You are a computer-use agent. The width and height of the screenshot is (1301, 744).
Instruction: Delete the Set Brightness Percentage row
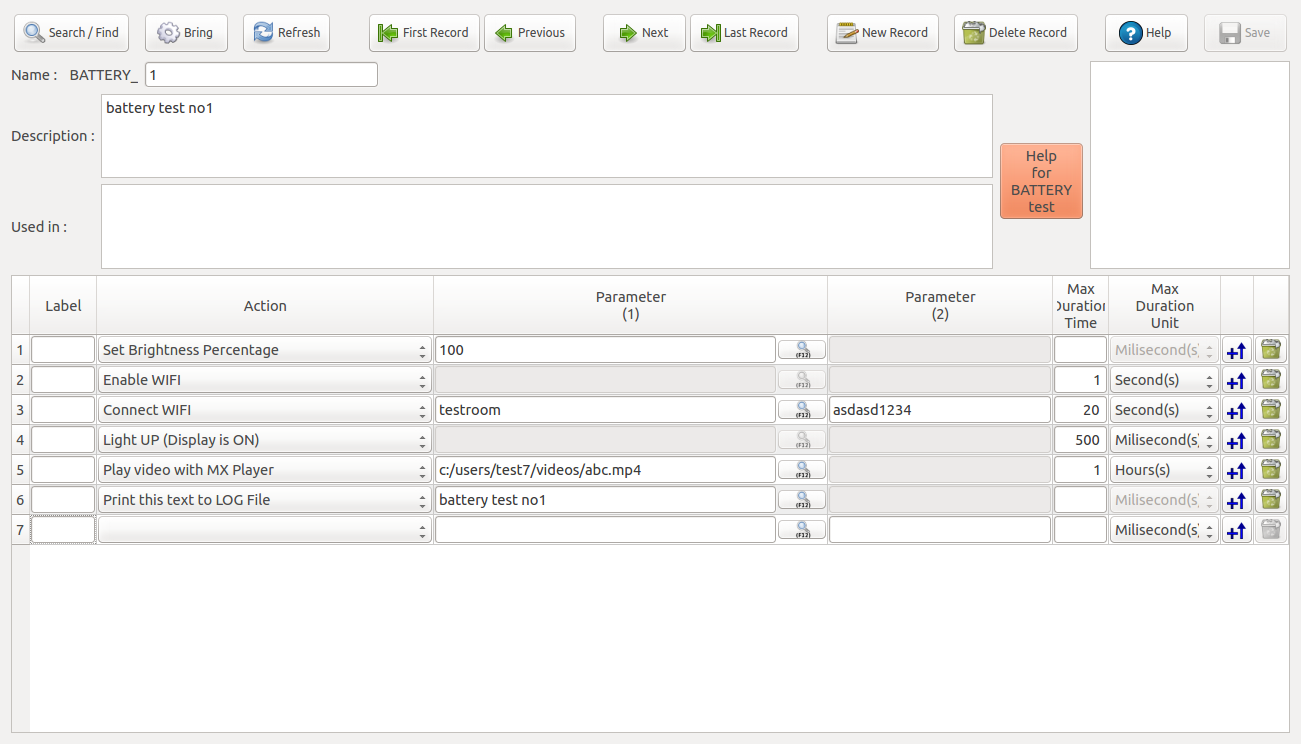(x=1271, y=350)
